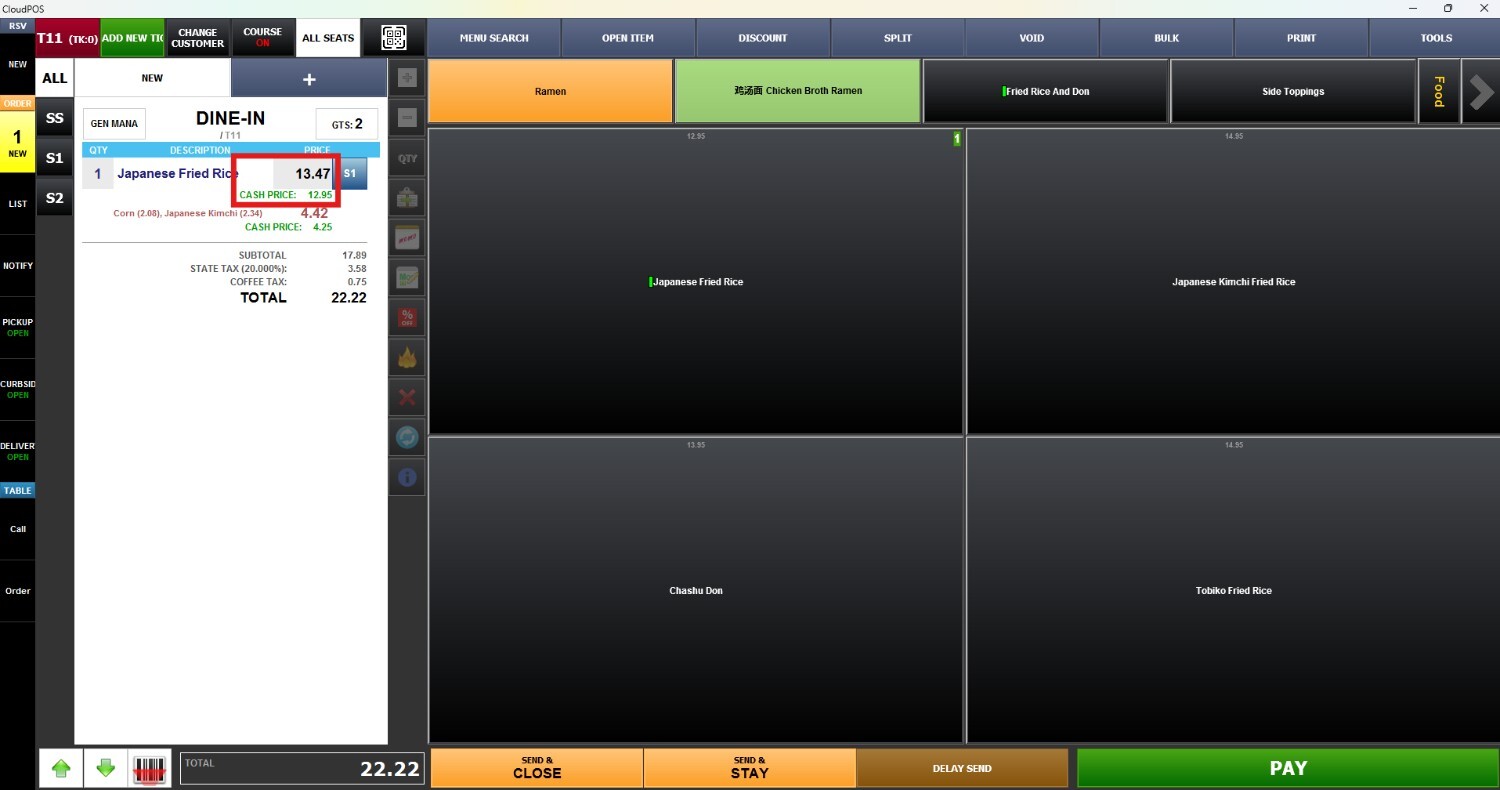Open PICKUP orders in sidebar
Image resolution: width=1500 pixels, height=790 pixels.
click(18, 327)
